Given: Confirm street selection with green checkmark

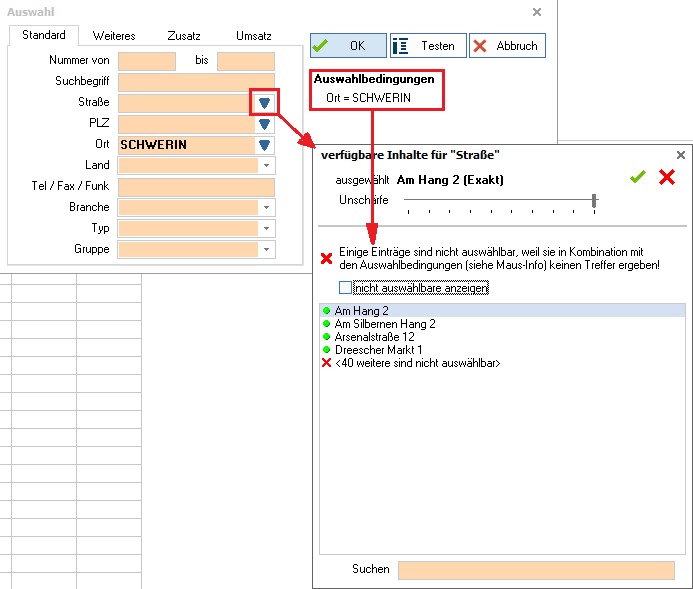Looking at the screenshot, I should tap(638, 177).
